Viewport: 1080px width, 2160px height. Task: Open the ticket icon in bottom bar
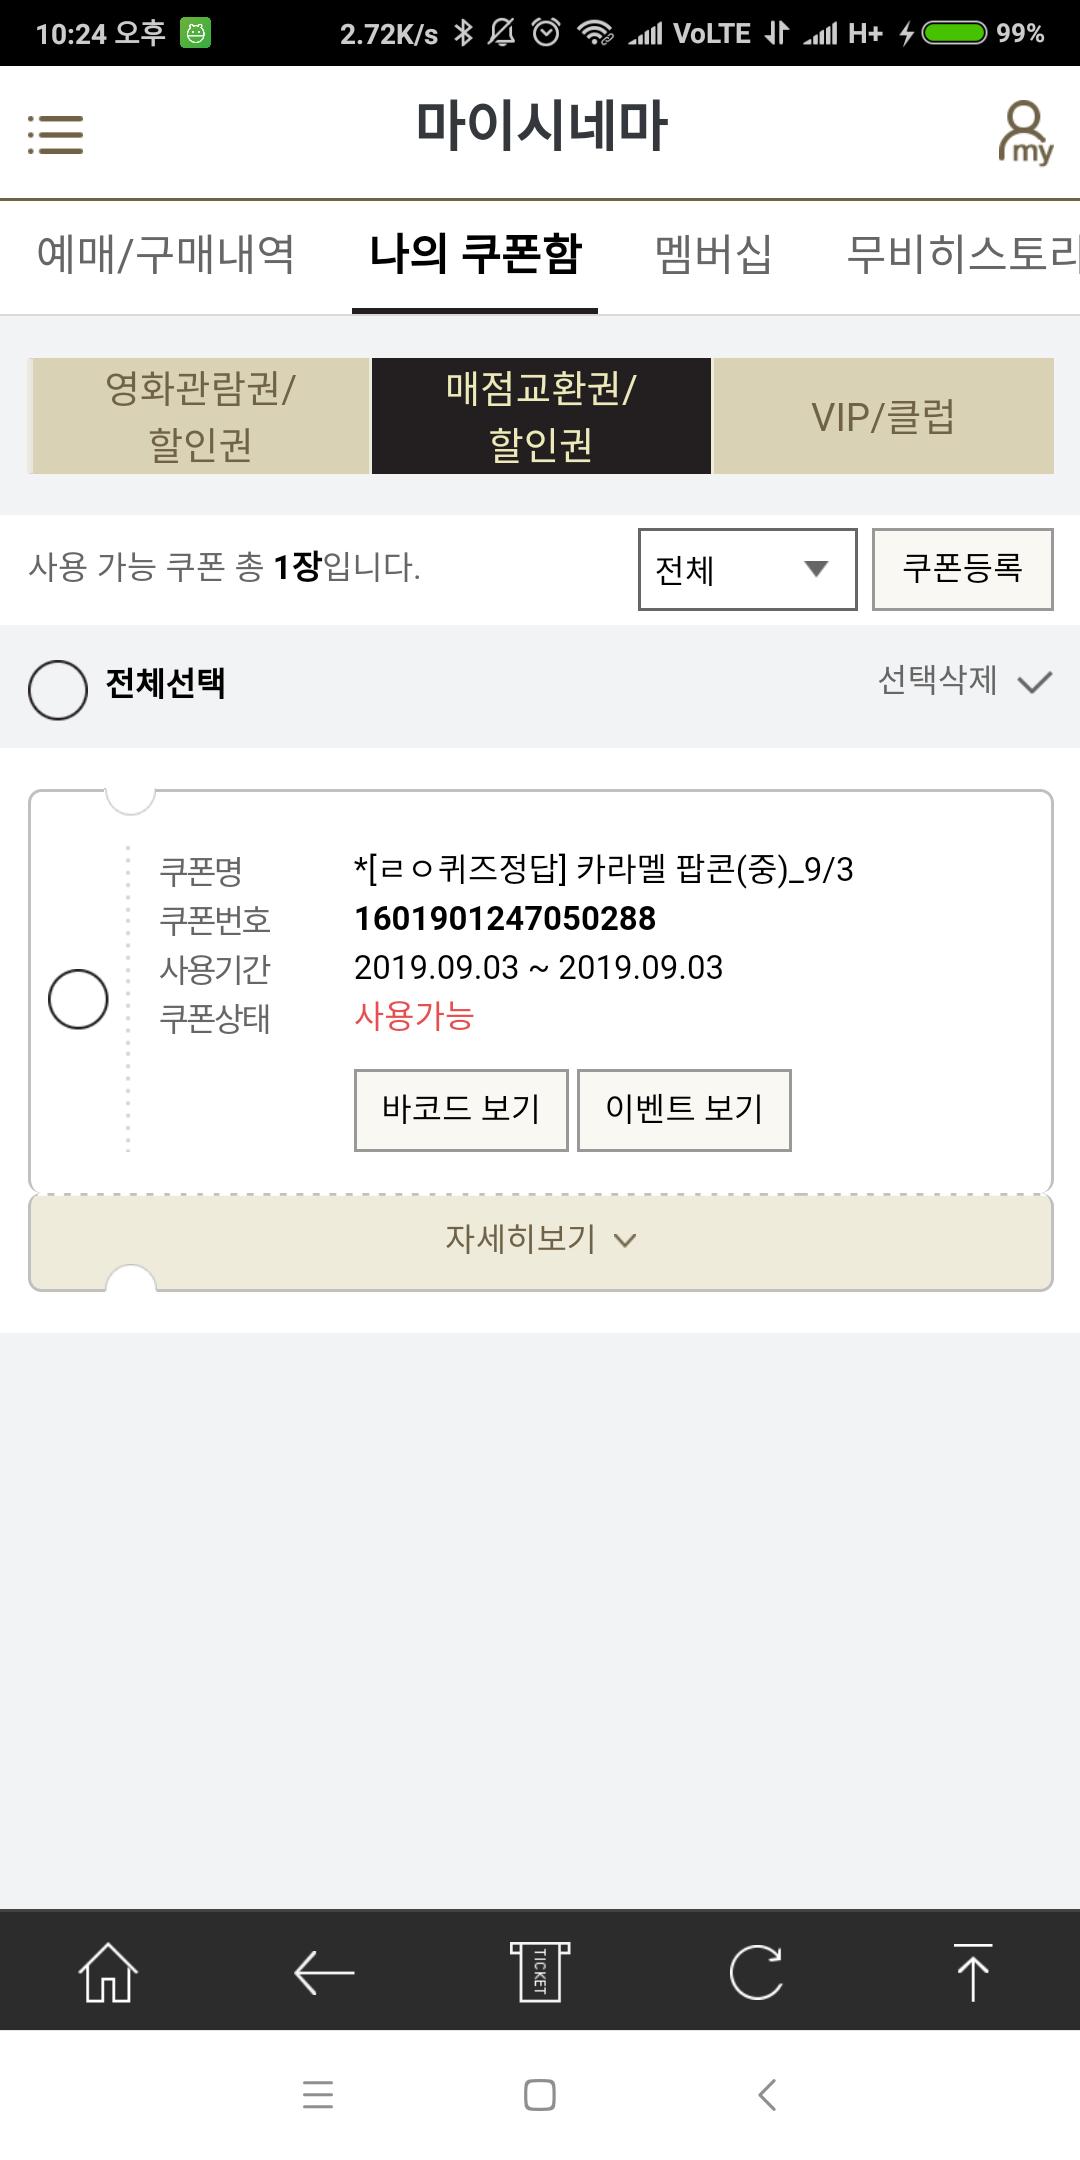pyautogui.click(x=540, y=1972)
